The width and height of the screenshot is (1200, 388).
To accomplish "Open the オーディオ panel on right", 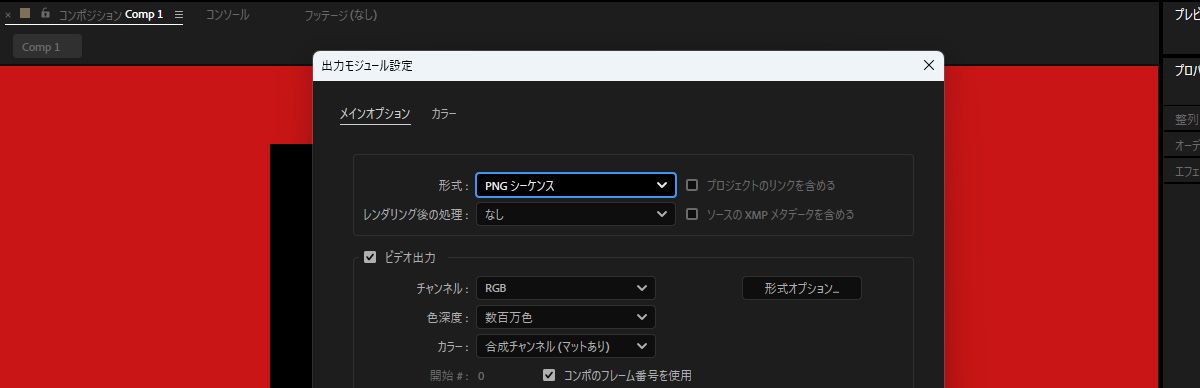I will [1187, 145].
